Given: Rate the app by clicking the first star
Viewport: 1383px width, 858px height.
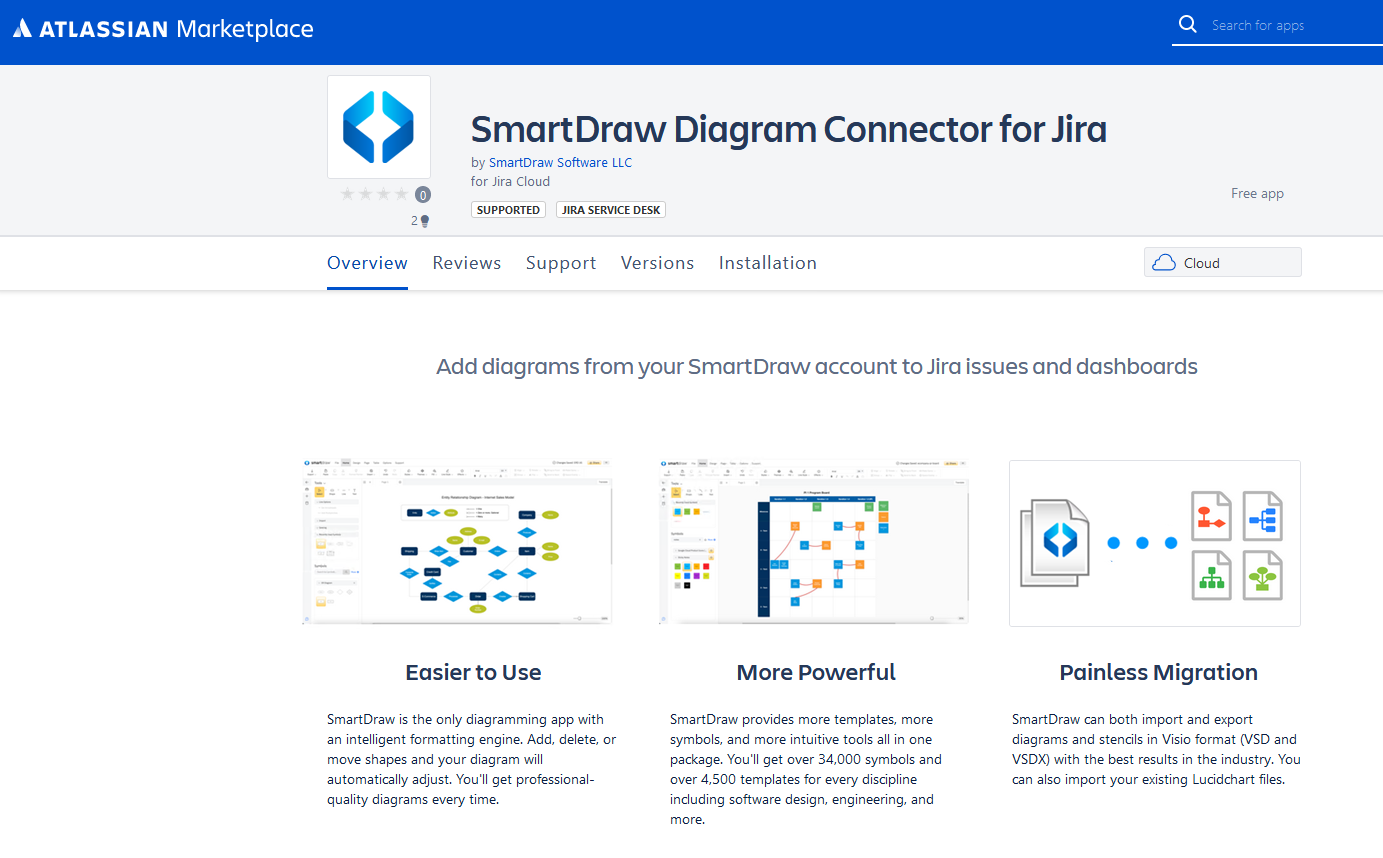Looking at the screenshot, I should (347, 194).
